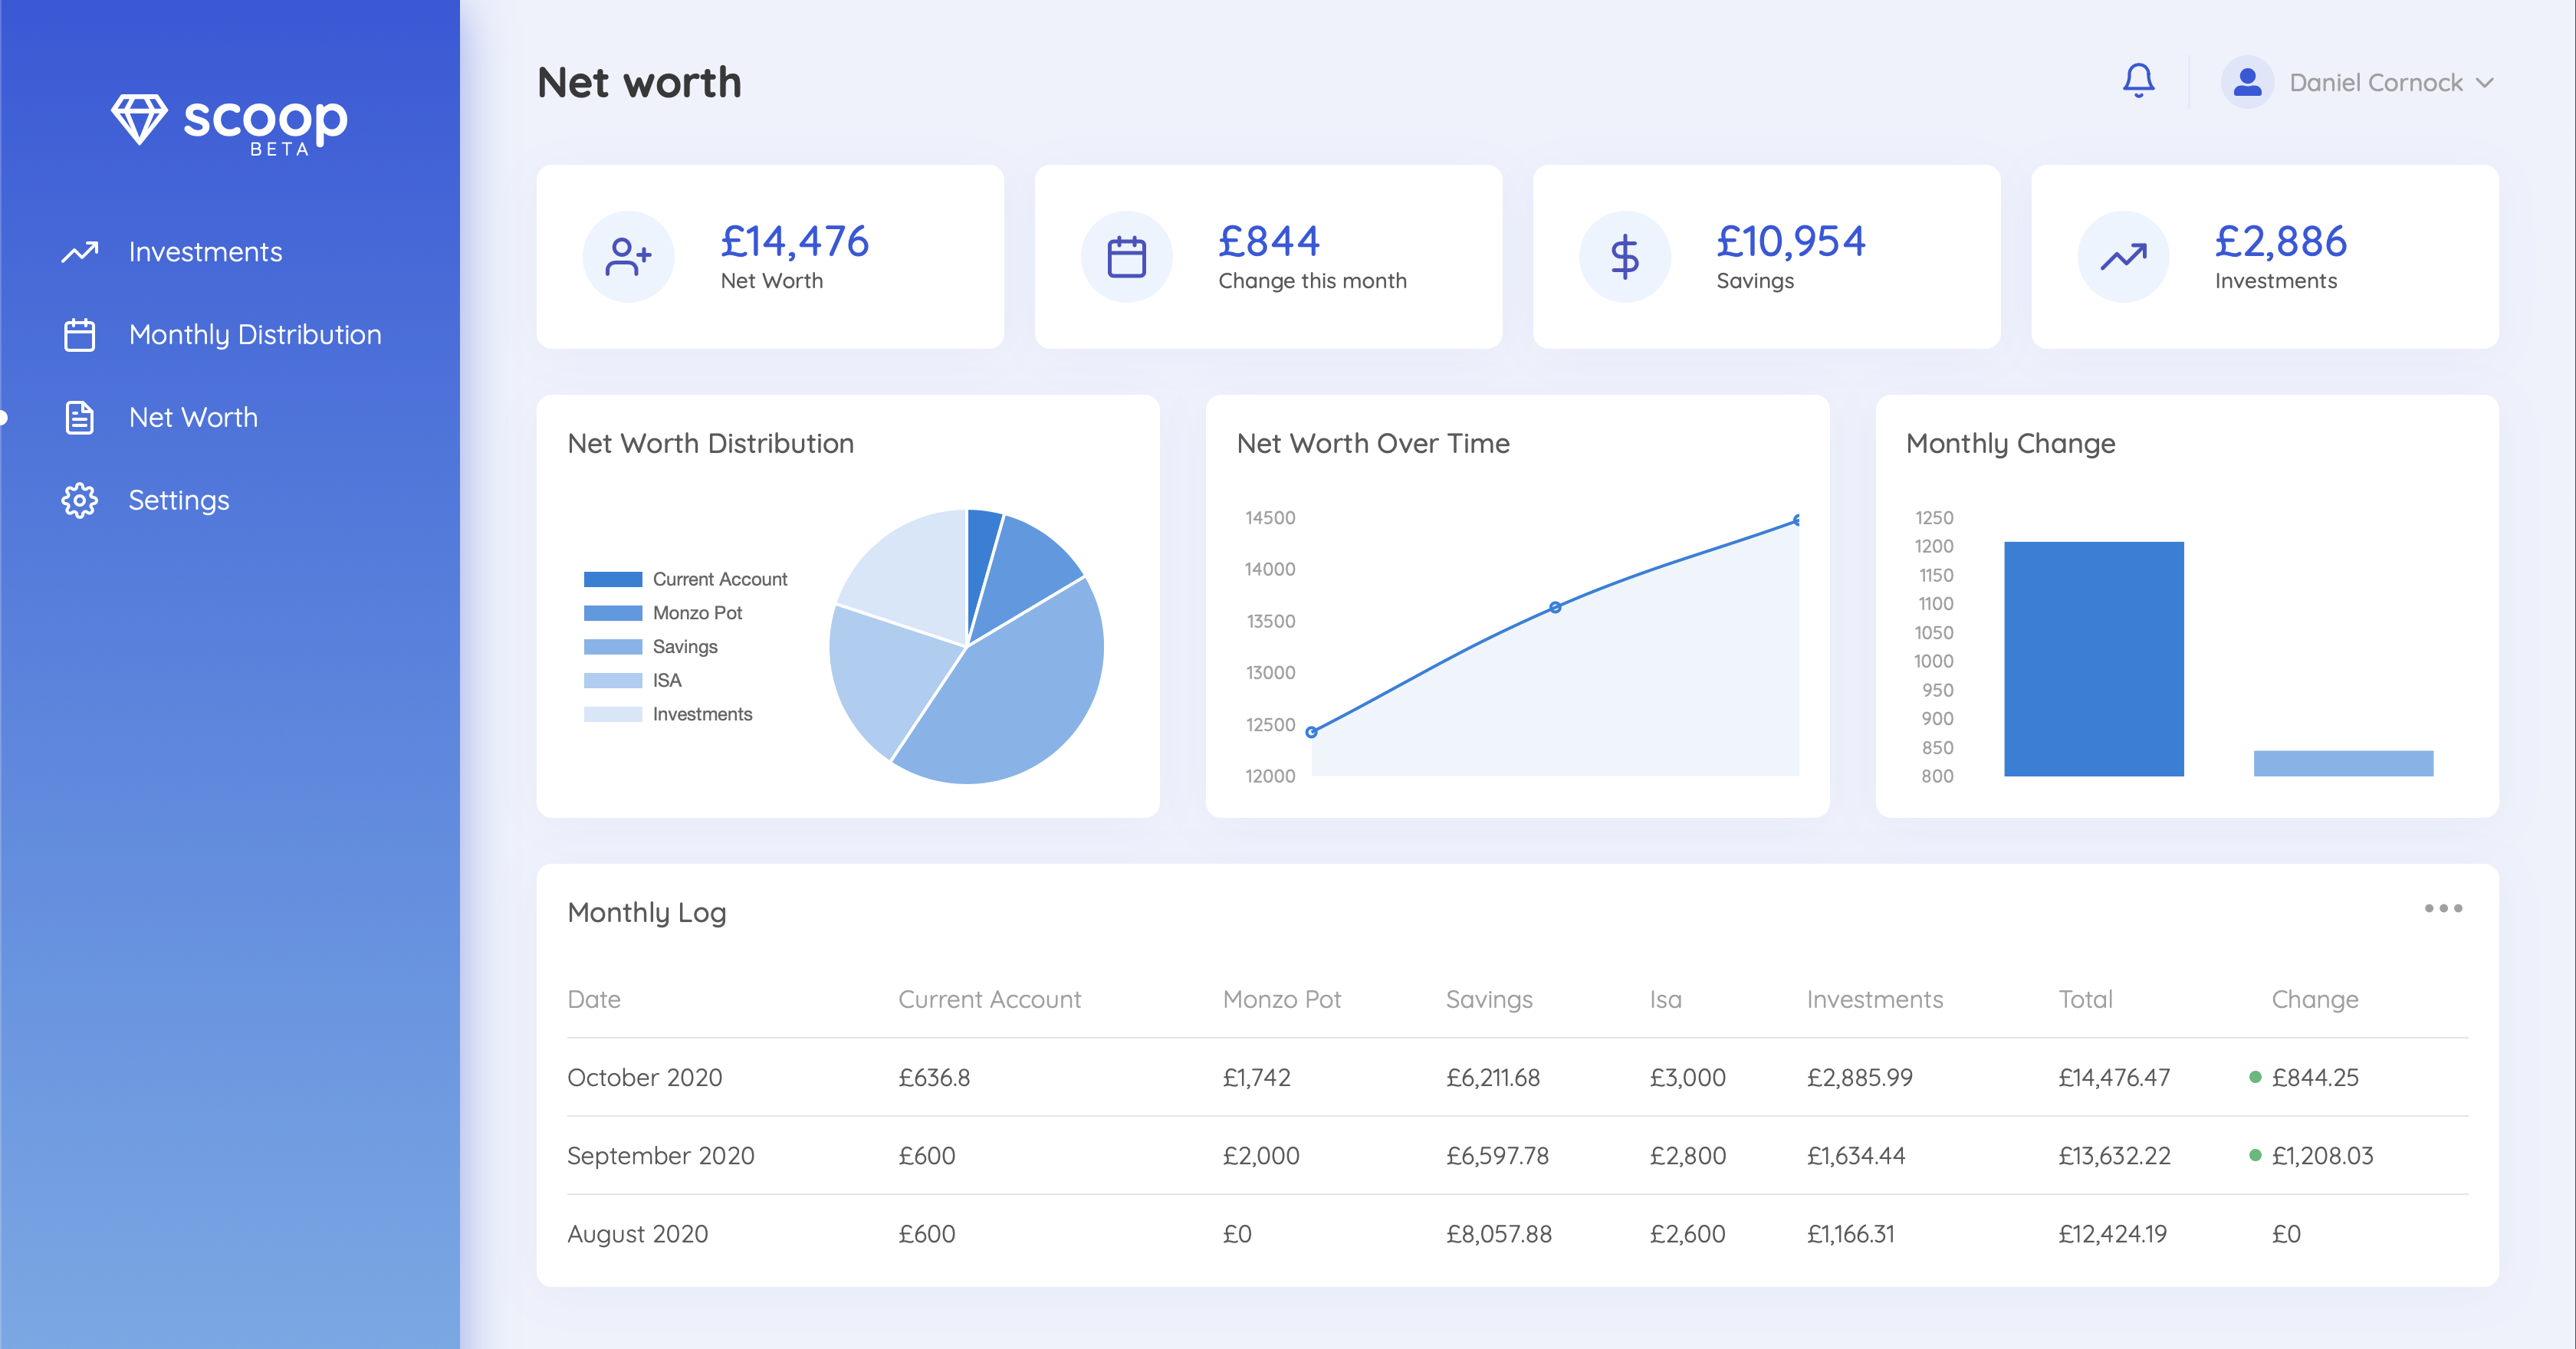The height and width of the screenshot is (1349, 2576).
Task: Click the Scoop diamond logo
Action: coord(139,120)
